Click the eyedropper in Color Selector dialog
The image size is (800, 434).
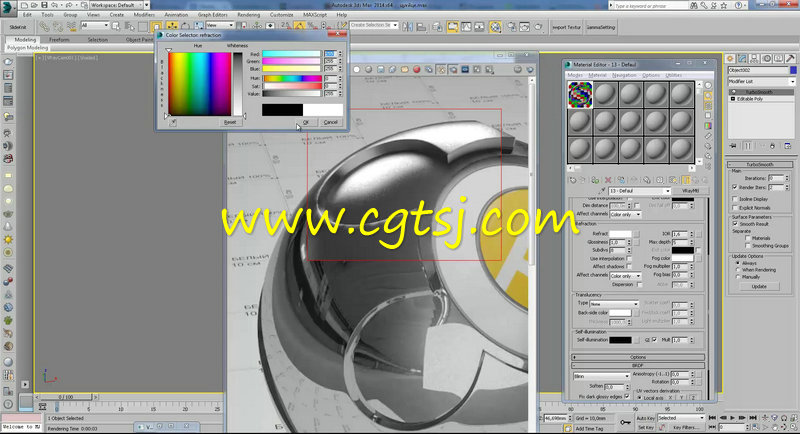[x=173, y=122]
